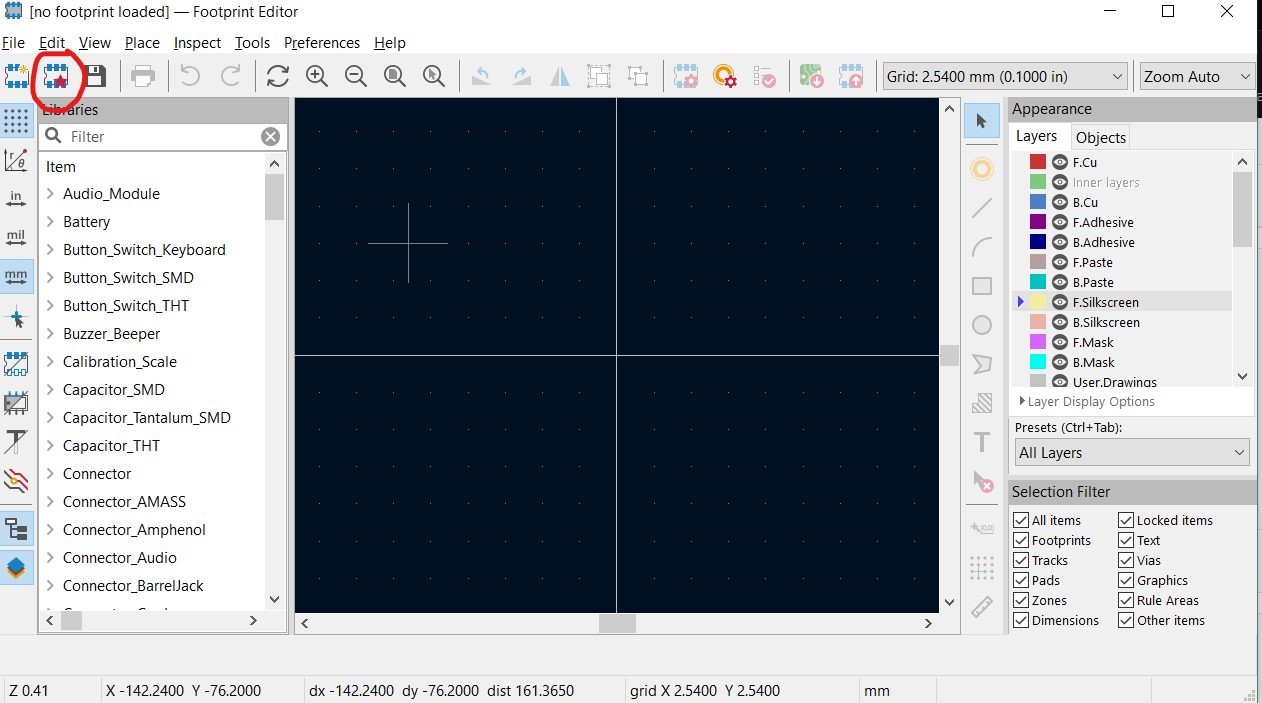Click the F.Paste layer color swatch
The width and height of the screenshot is (1262, 703).
tap(1038, 262)
